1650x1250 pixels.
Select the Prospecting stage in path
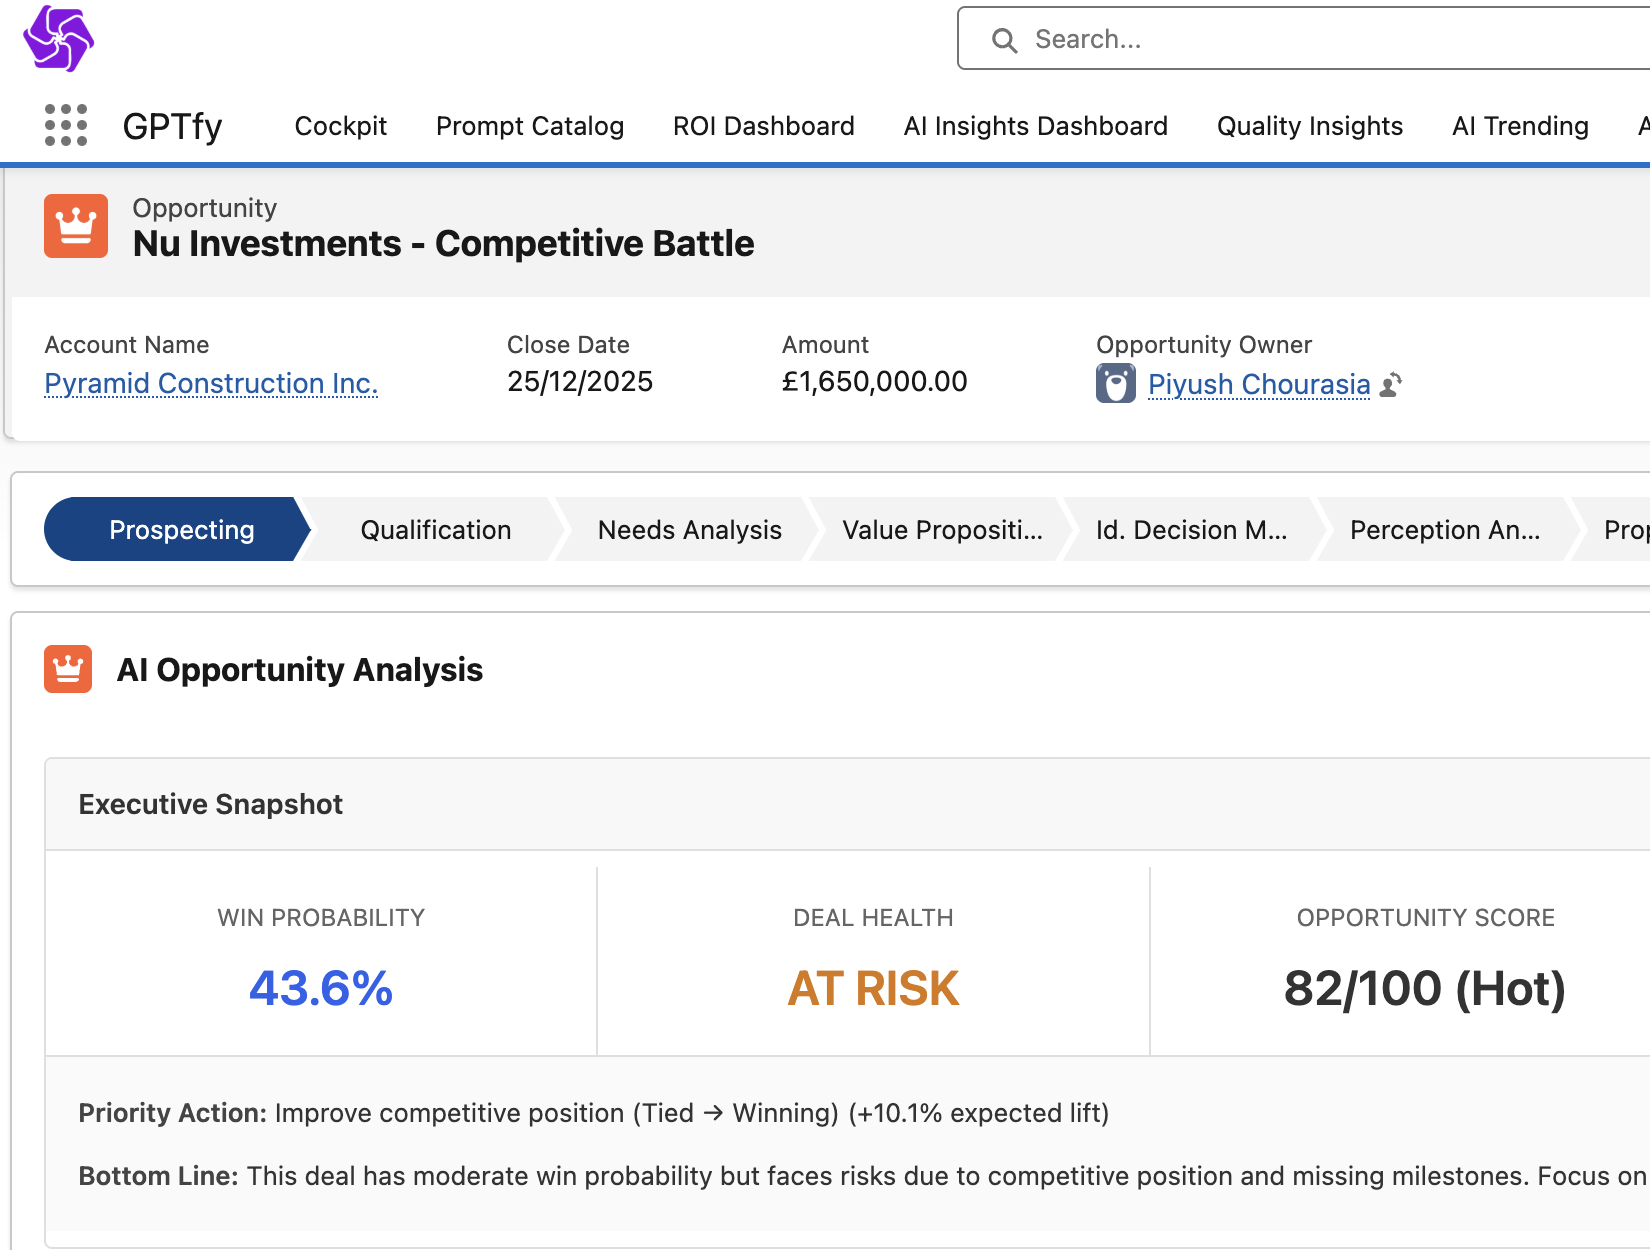181,530
